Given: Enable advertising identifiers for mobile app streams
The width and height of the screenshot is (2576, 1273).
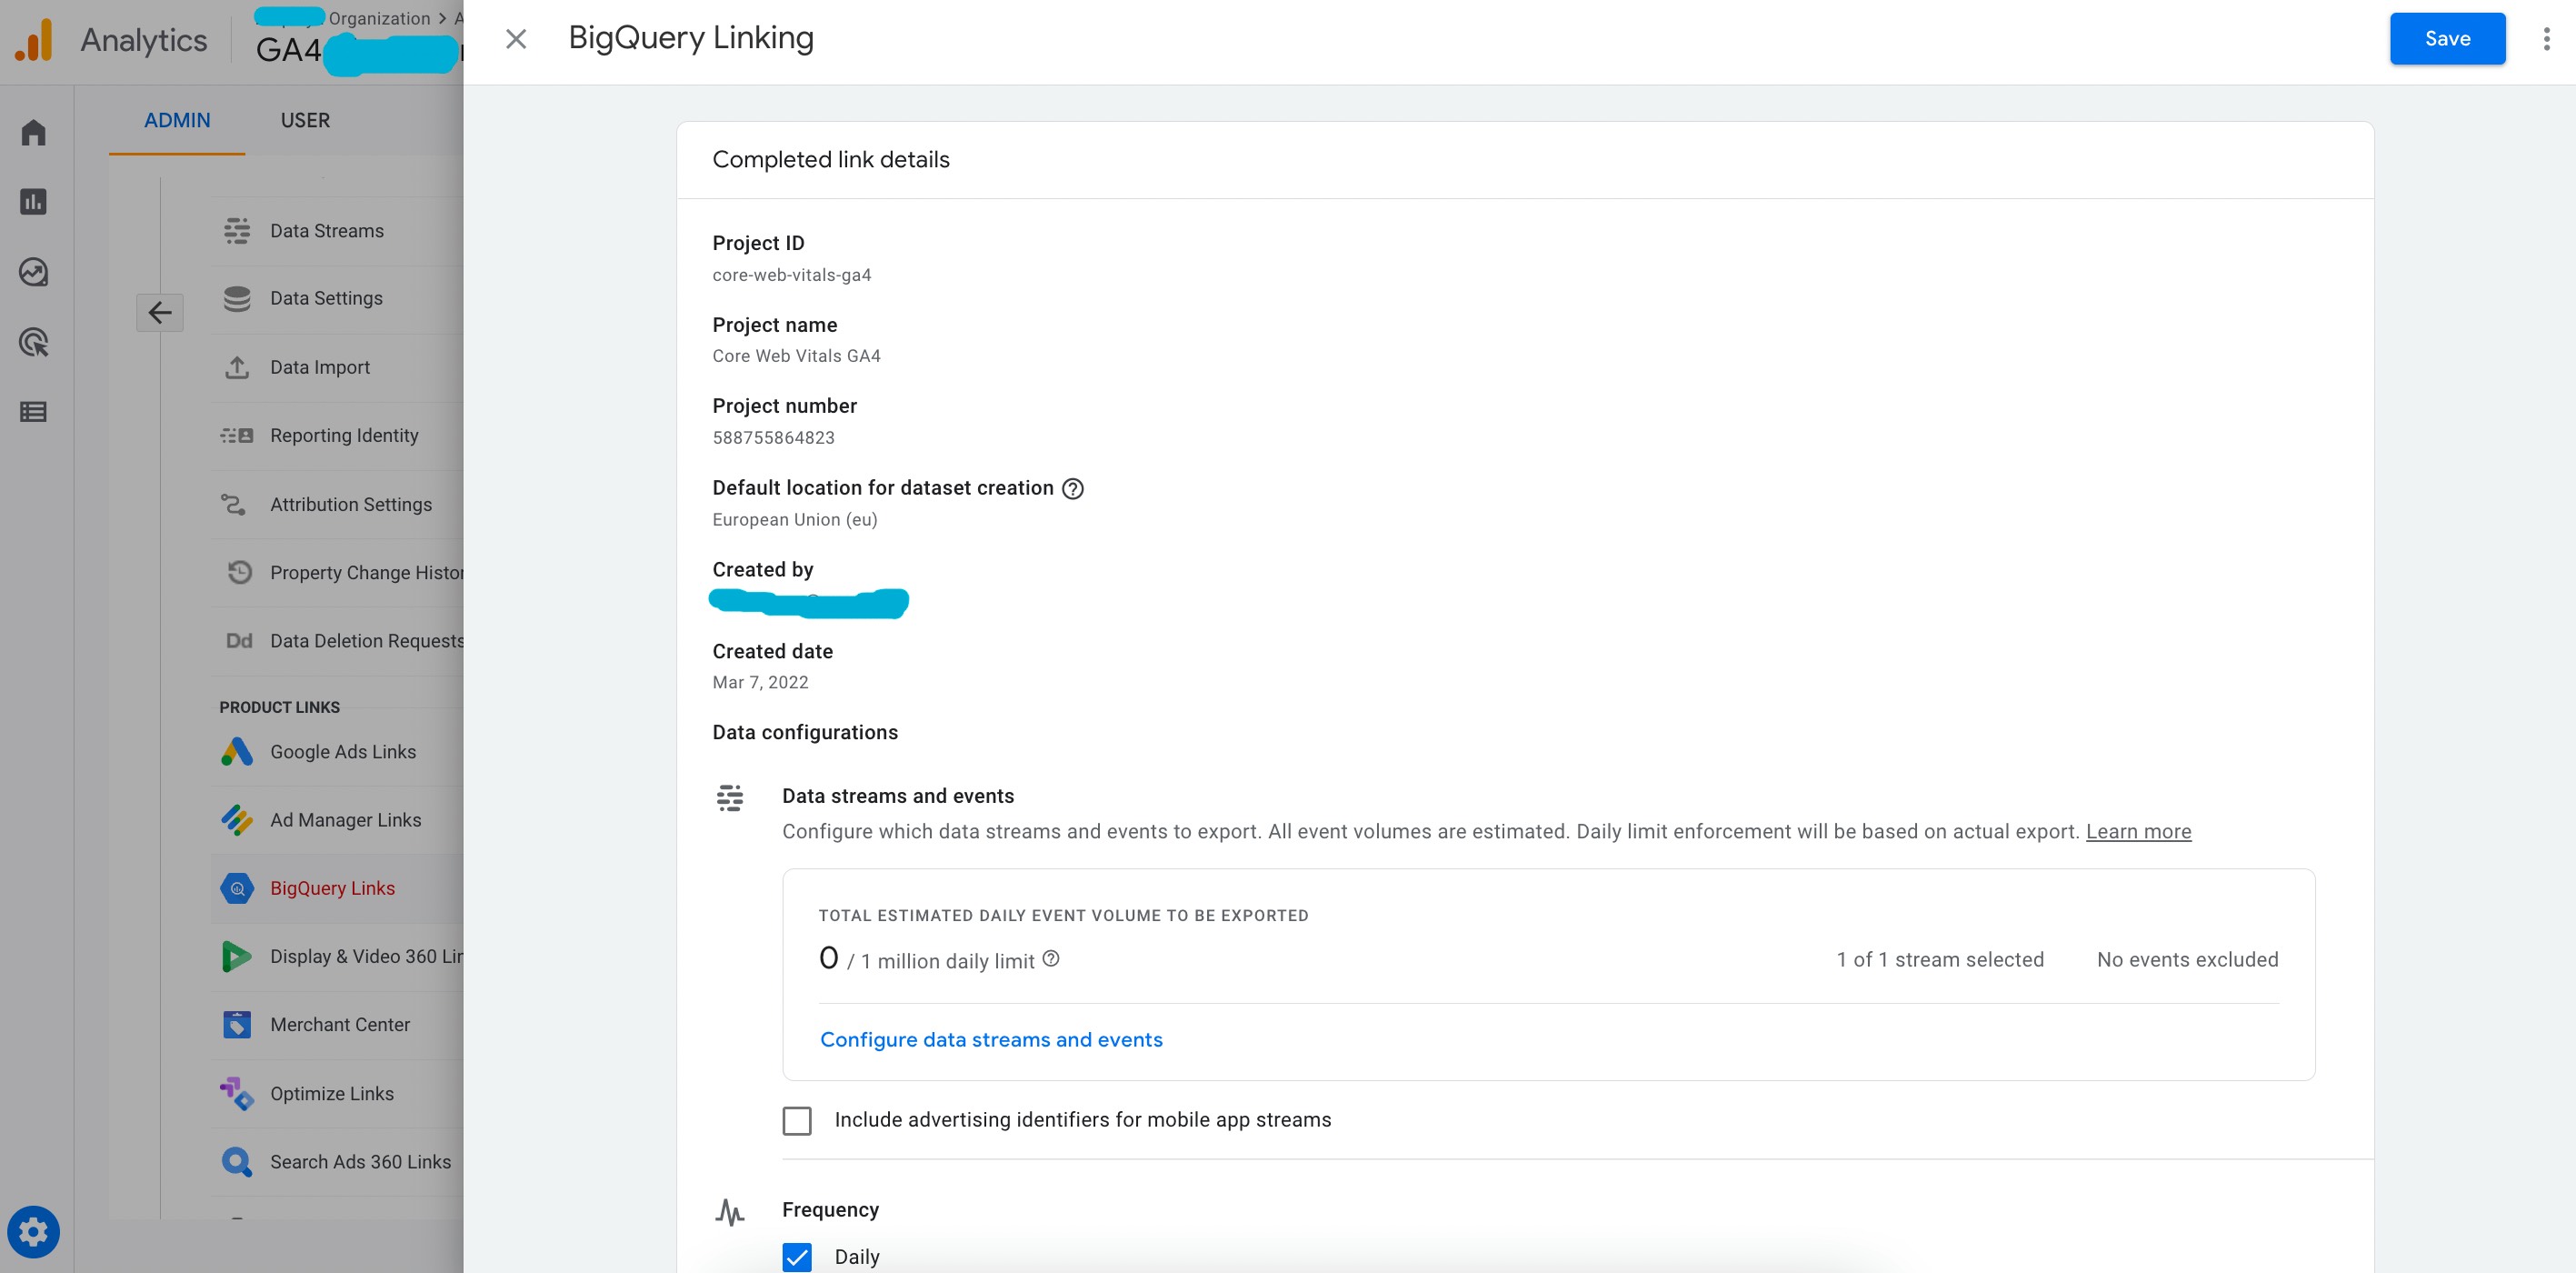Looking at the screenshot, I should click(797, 1120).
